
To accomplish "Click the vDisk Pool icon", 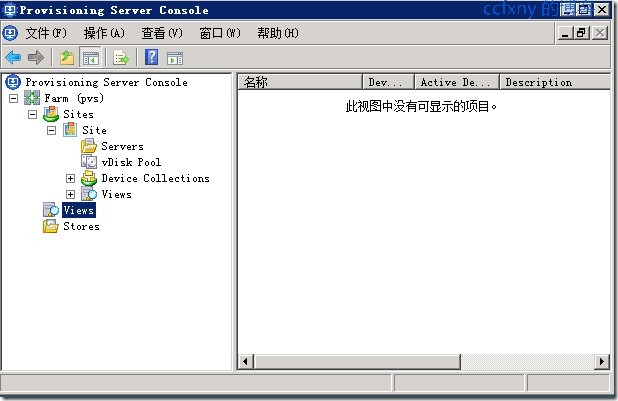I will pyautogui.click(x=89, y=162).
